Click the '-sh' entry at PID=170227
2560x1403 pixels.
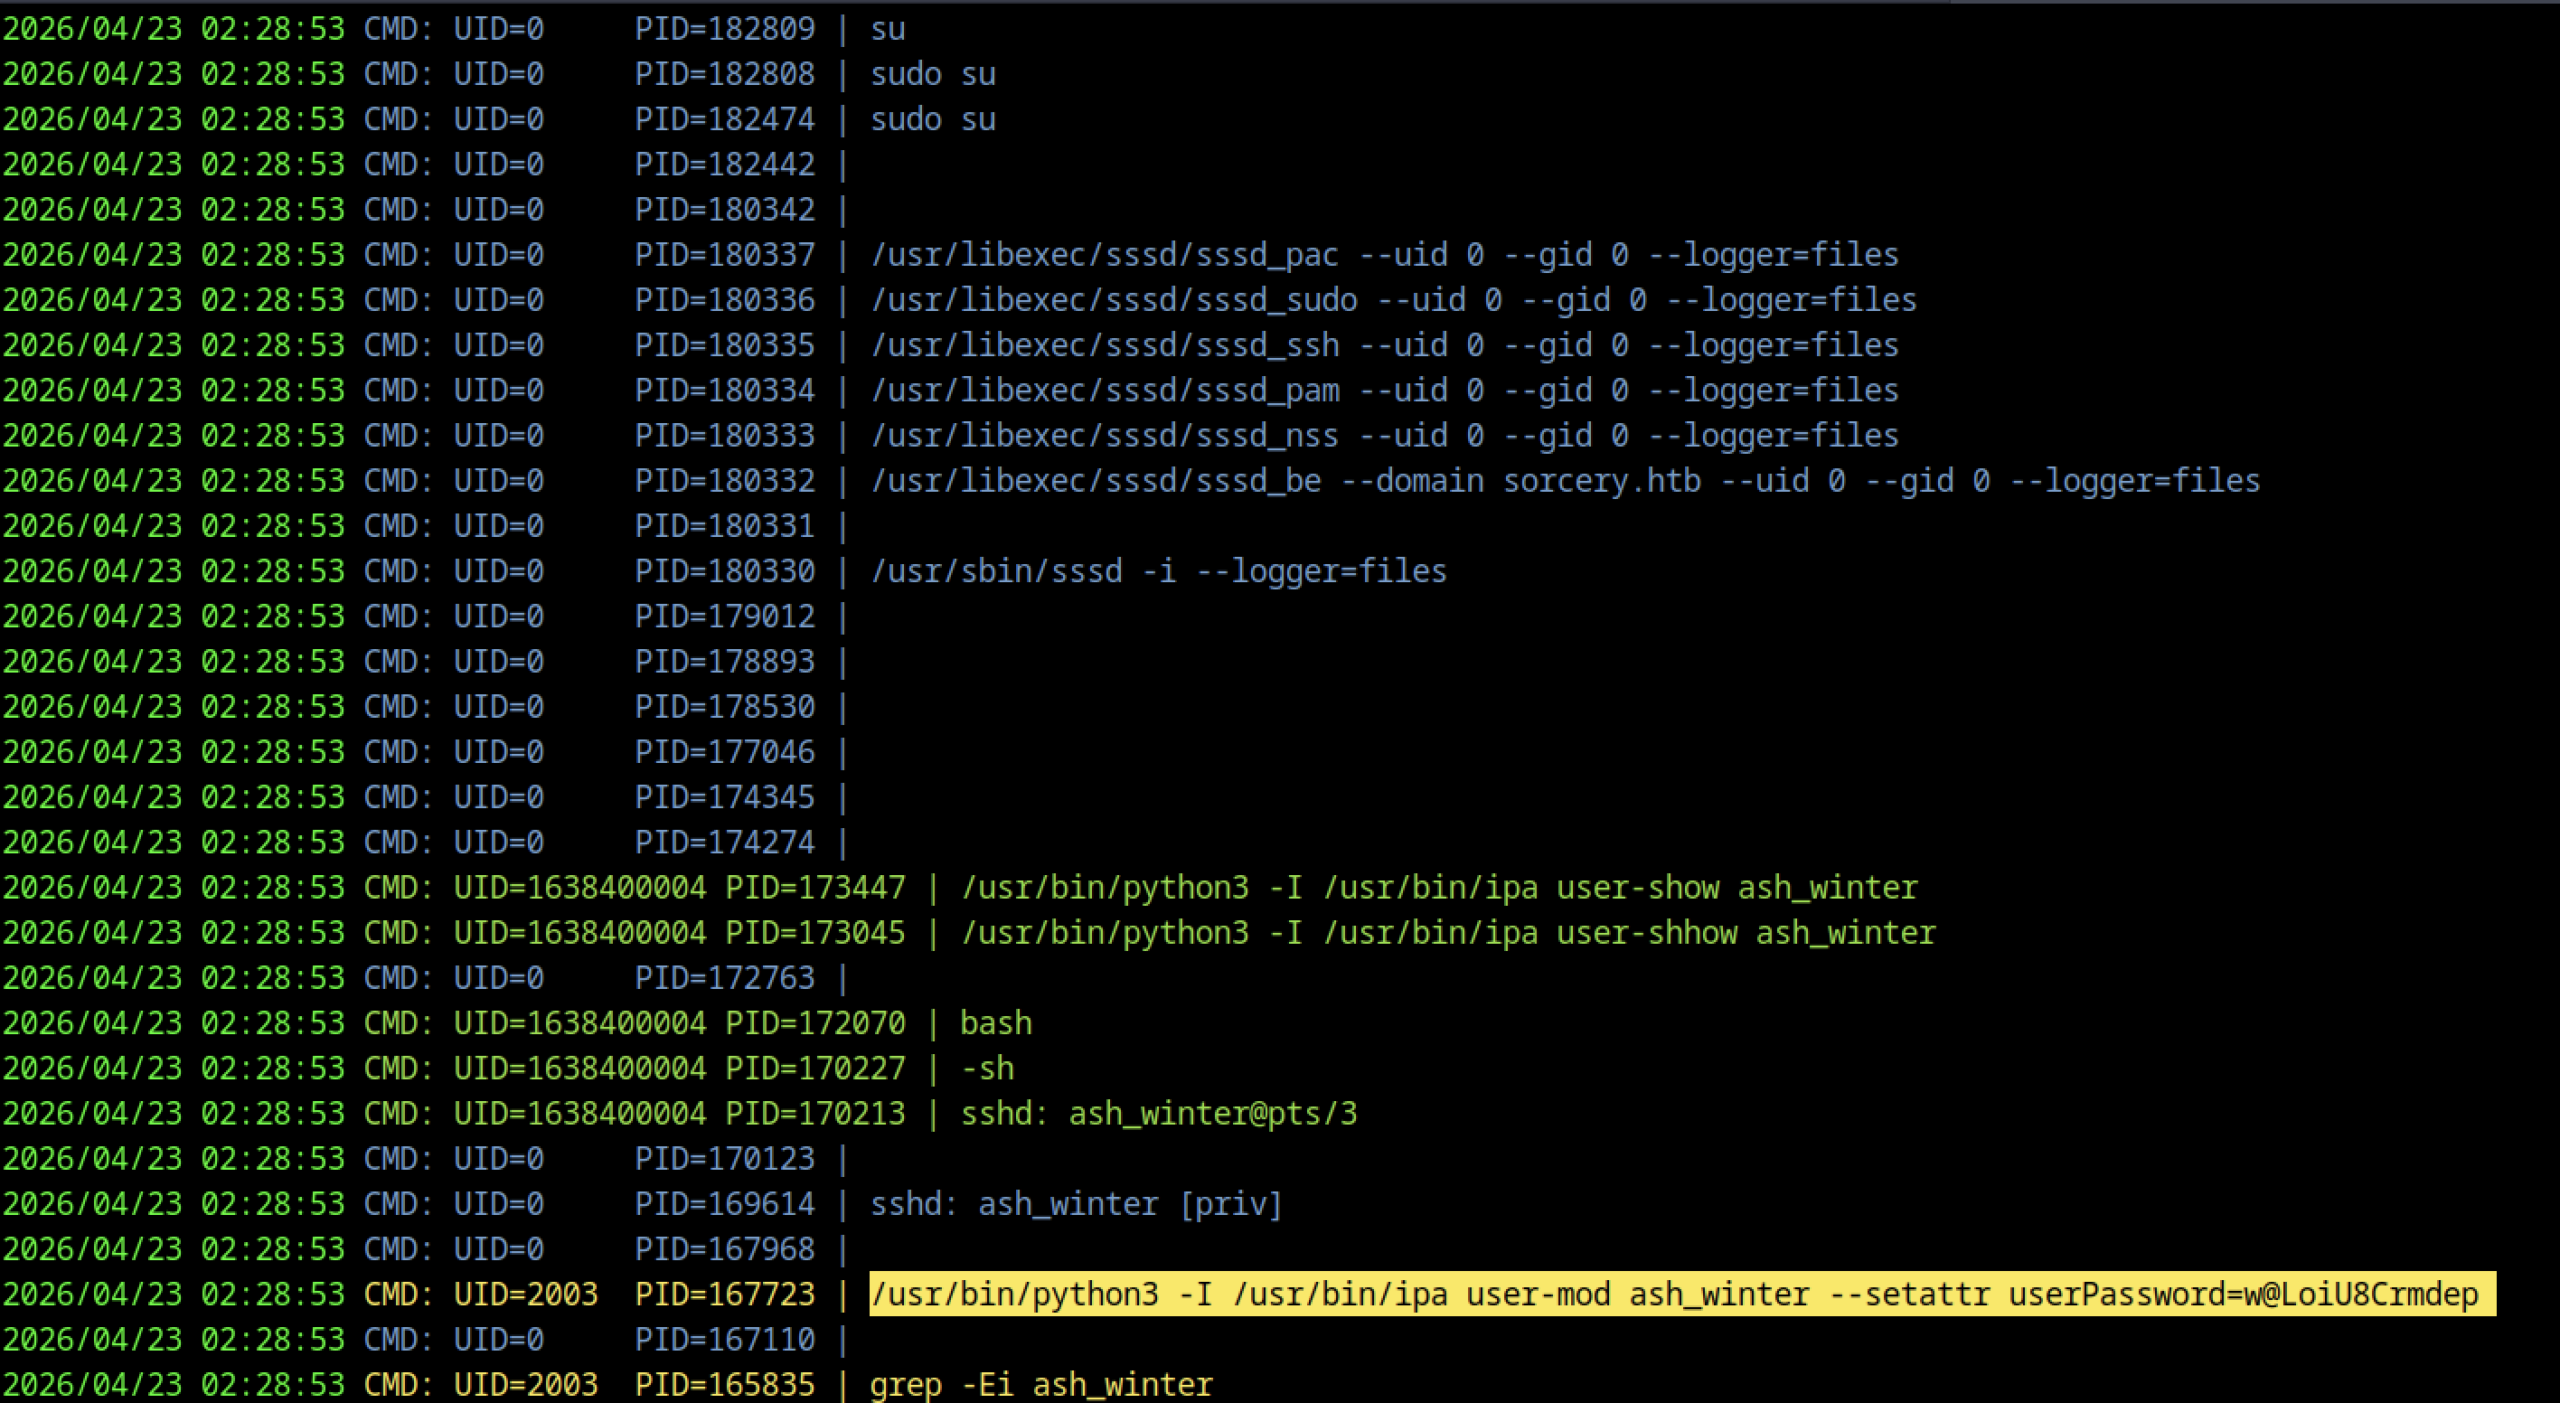coord(987,1068)
